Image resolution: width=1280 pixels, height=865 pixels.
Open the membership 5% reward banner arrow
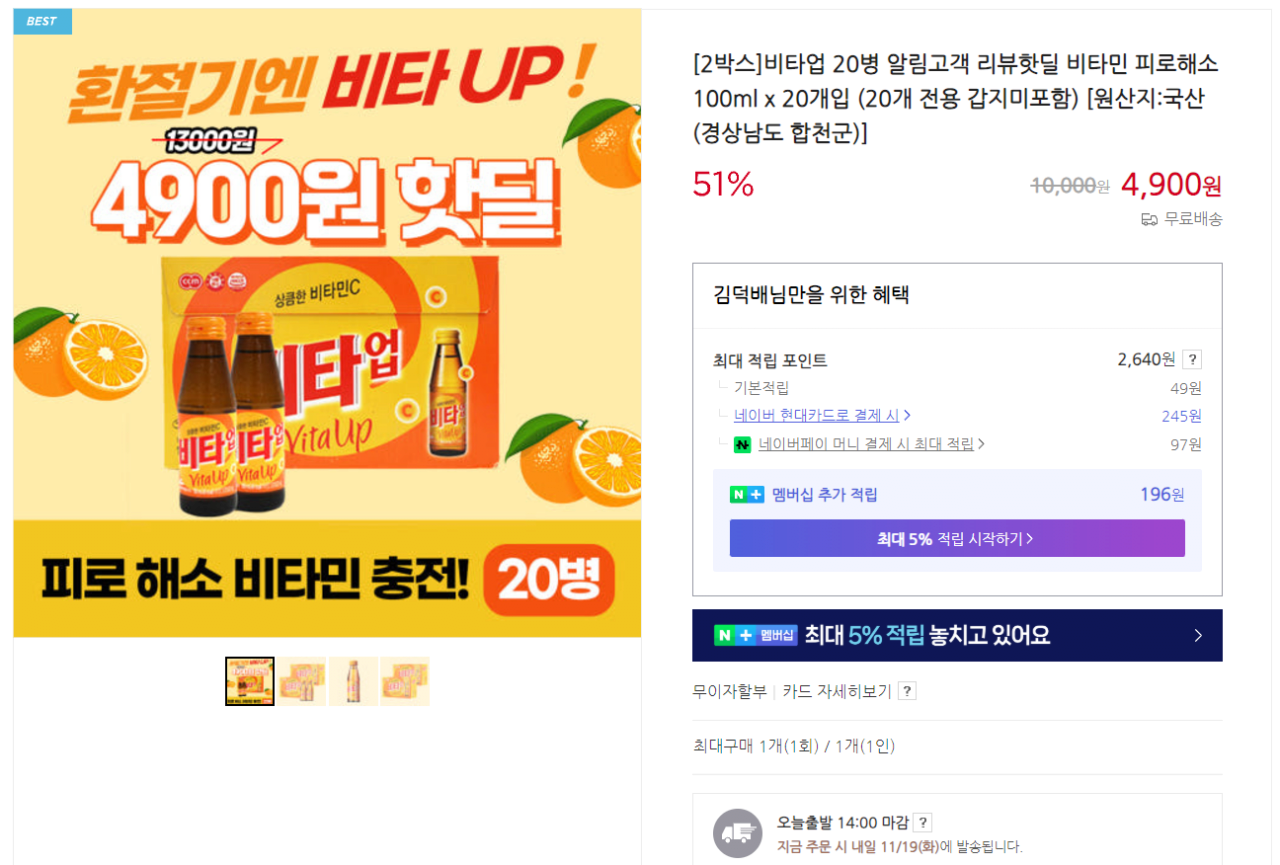[x=1198, y=636]
